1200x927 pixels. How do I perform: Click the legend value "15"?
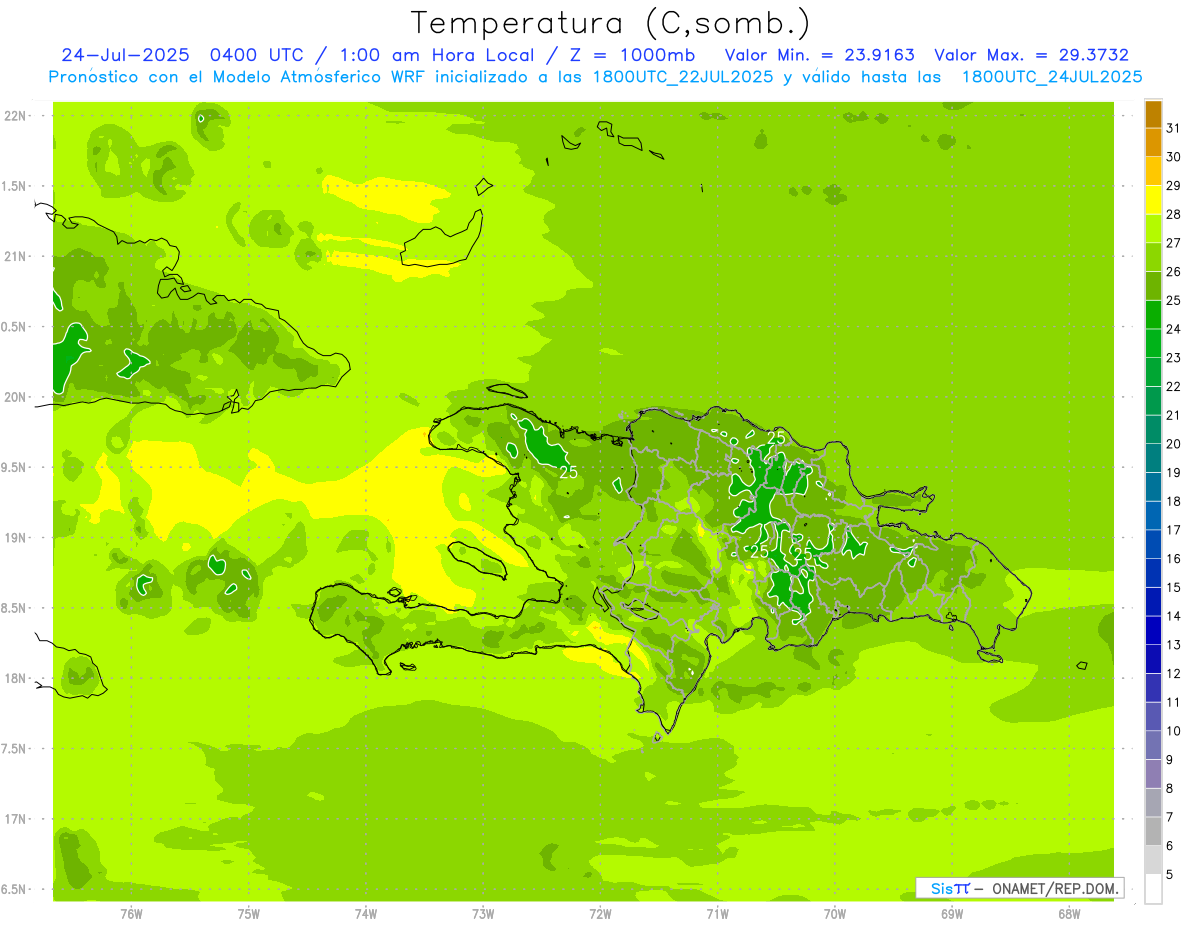(x=1174, y=587)
